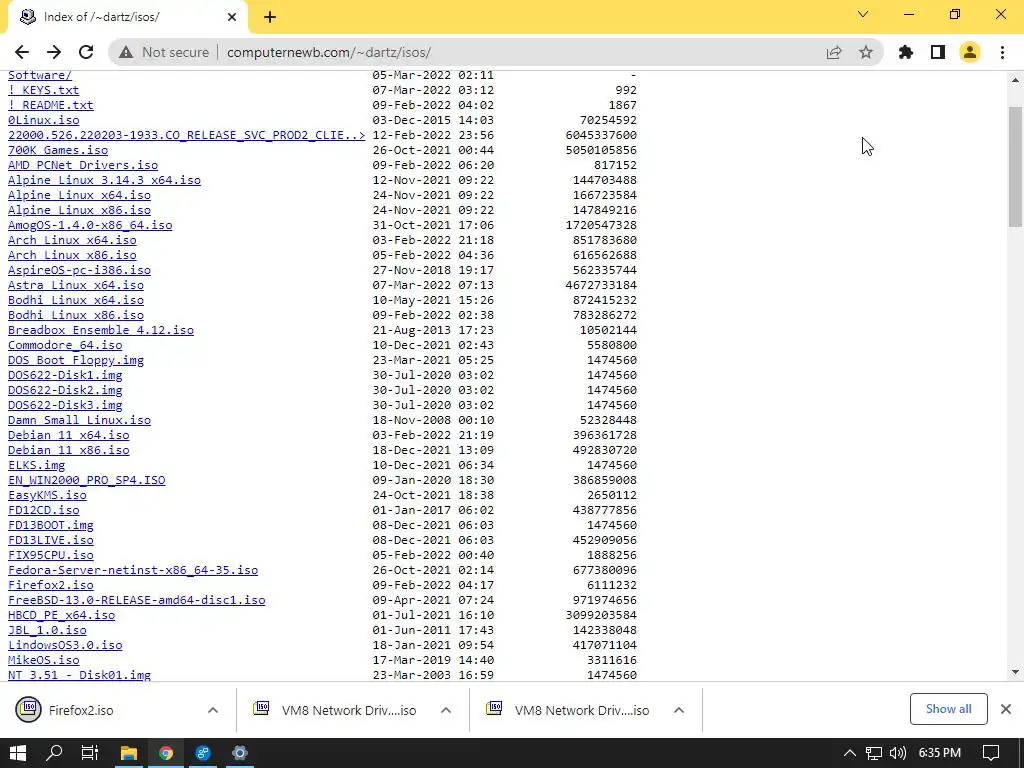Image resolution: width=1024 pixels, height=768 pixels.
Task: Switch to Chrome in the taskbar
Action: click(x=166, y=753)
